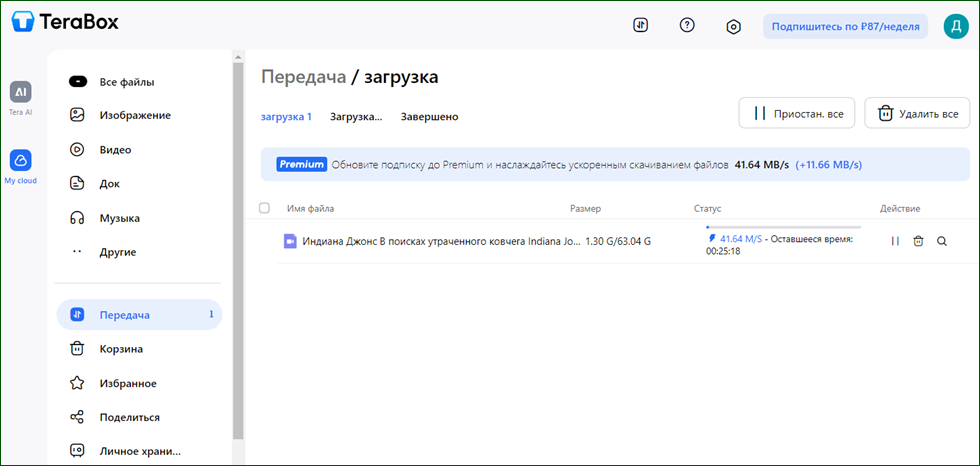Click the Избранное star icon
Screen dimensions: 980x466
coord(77,383)
